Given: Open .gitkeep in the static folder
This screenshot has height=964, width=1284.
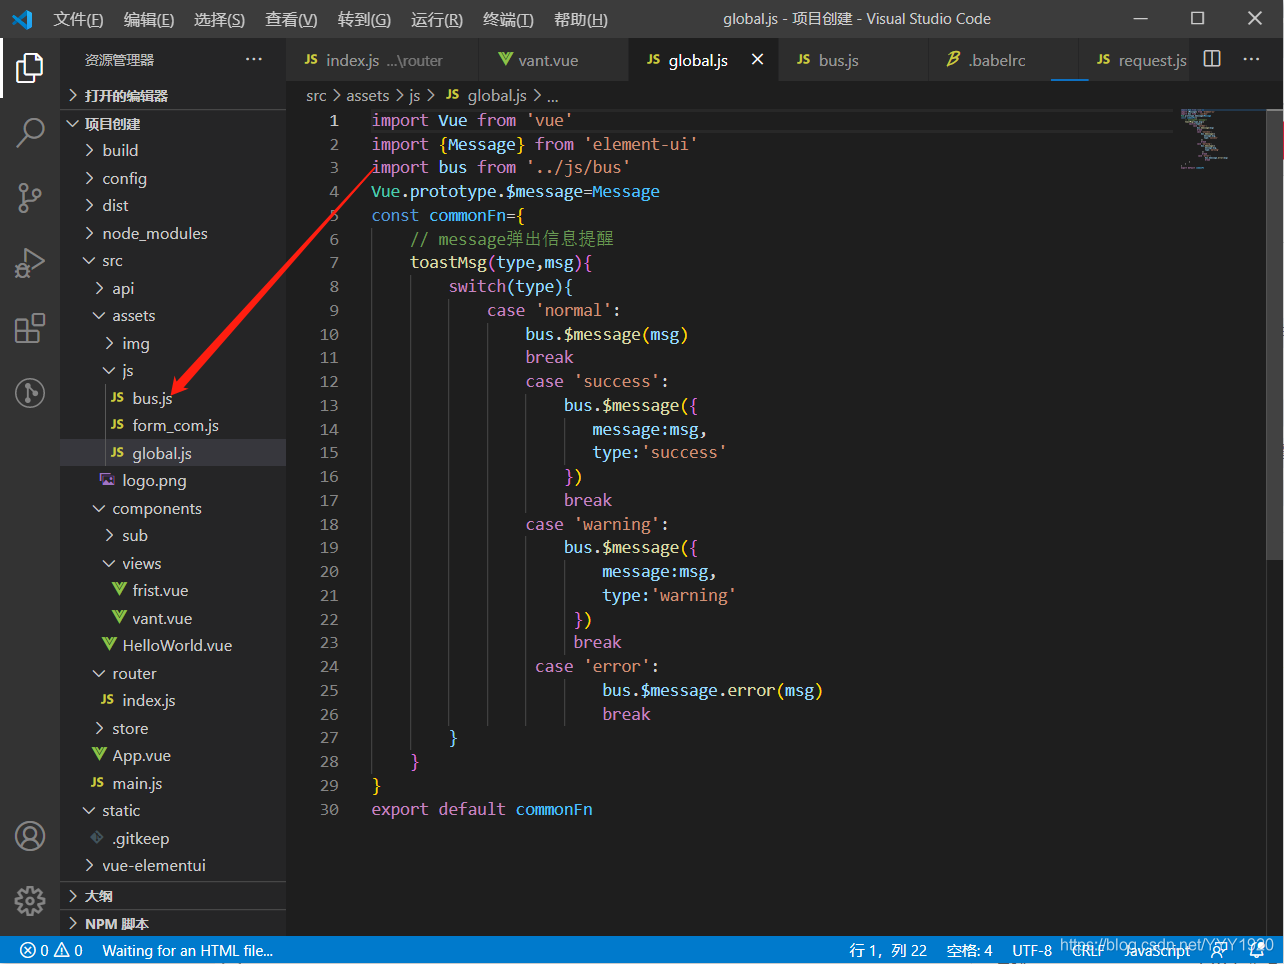Looking at the screenshot, I should (x=173, y=838).
